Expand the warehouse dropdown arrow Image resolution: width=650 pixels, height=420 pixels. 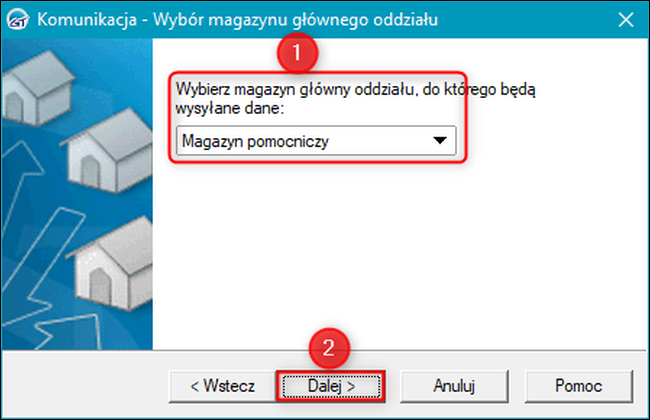point(439,141)
